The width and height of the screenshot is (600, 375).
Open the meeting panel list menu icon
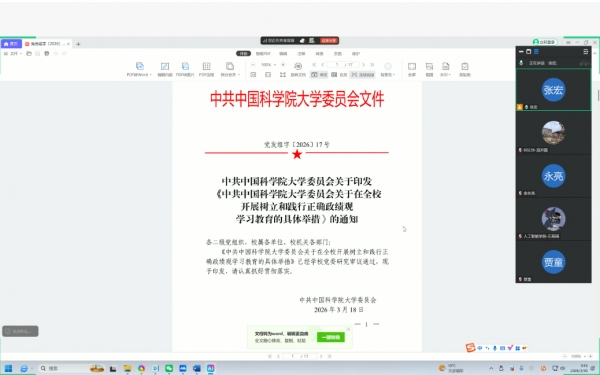[x=585, y=51]
